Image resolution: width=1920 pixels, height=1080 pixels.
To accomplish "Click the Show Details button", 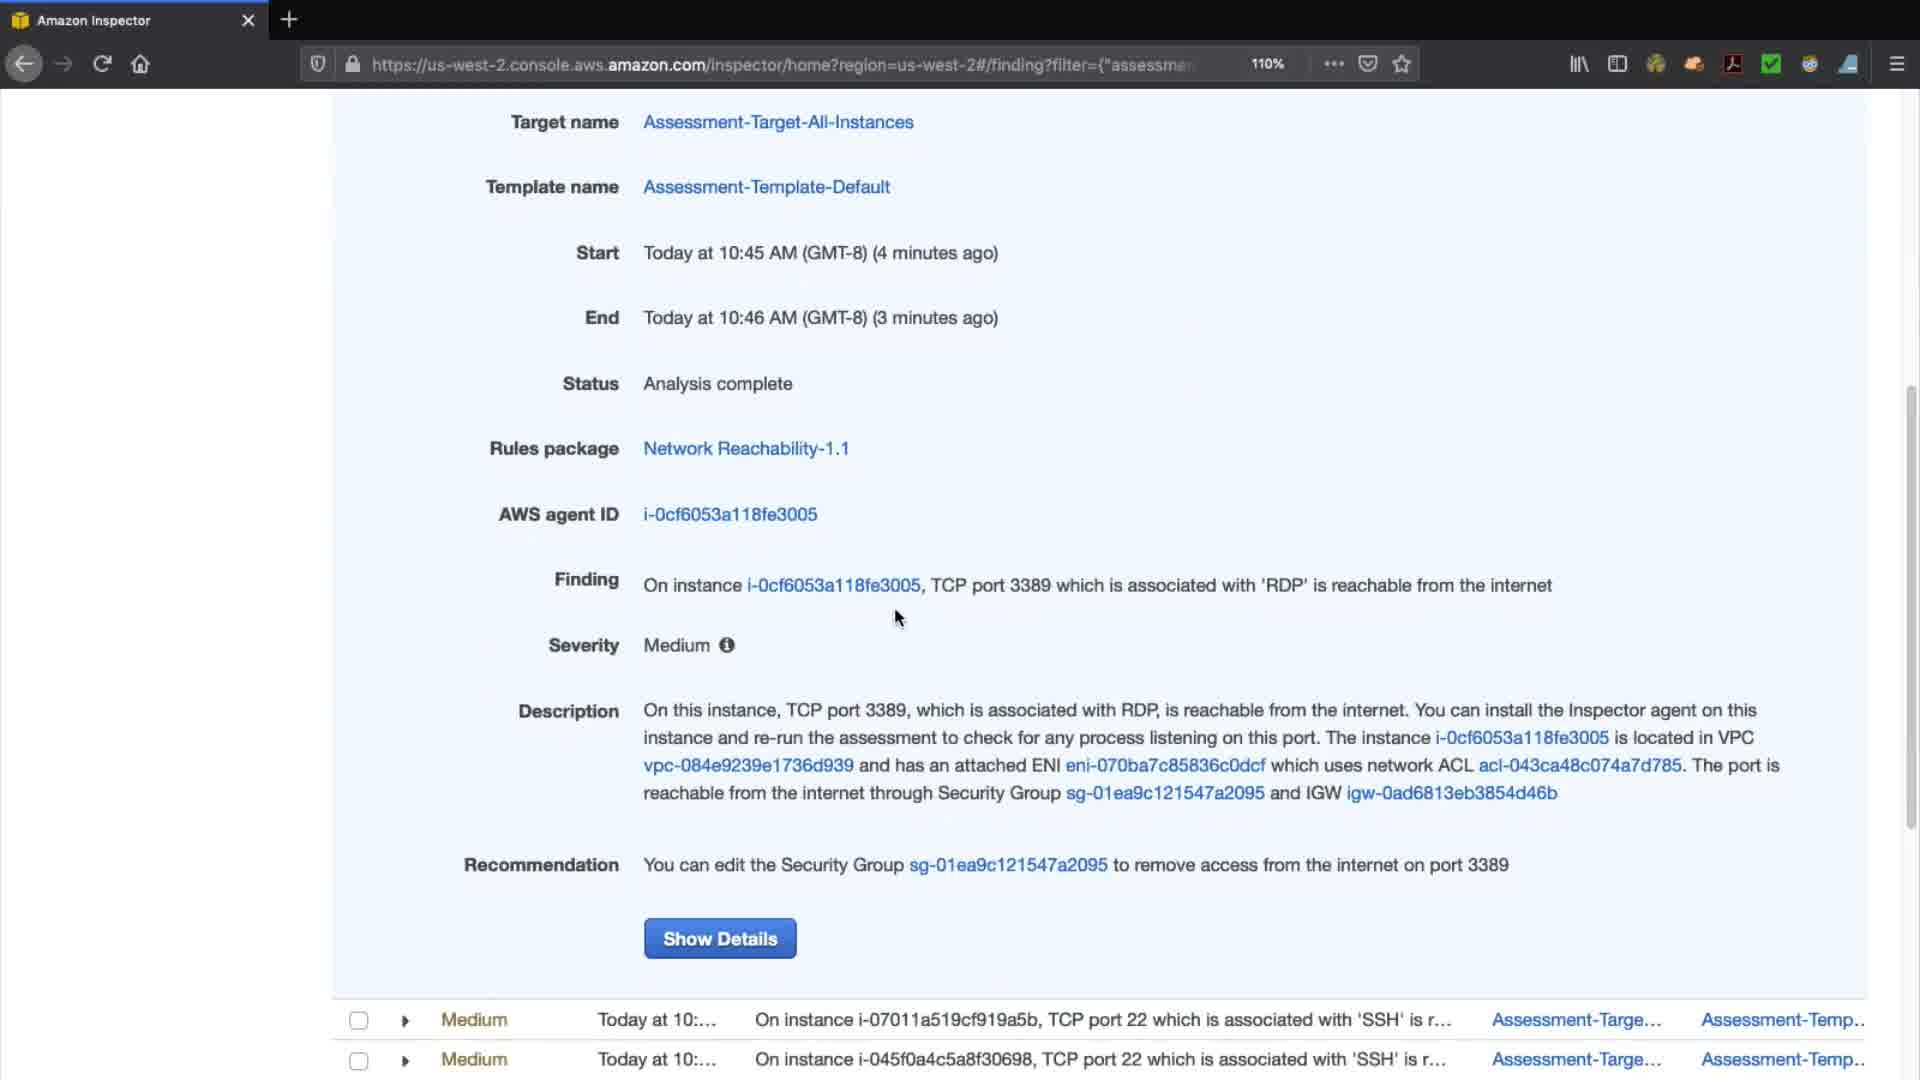I will pyautogui.click(x=720, y=939).
